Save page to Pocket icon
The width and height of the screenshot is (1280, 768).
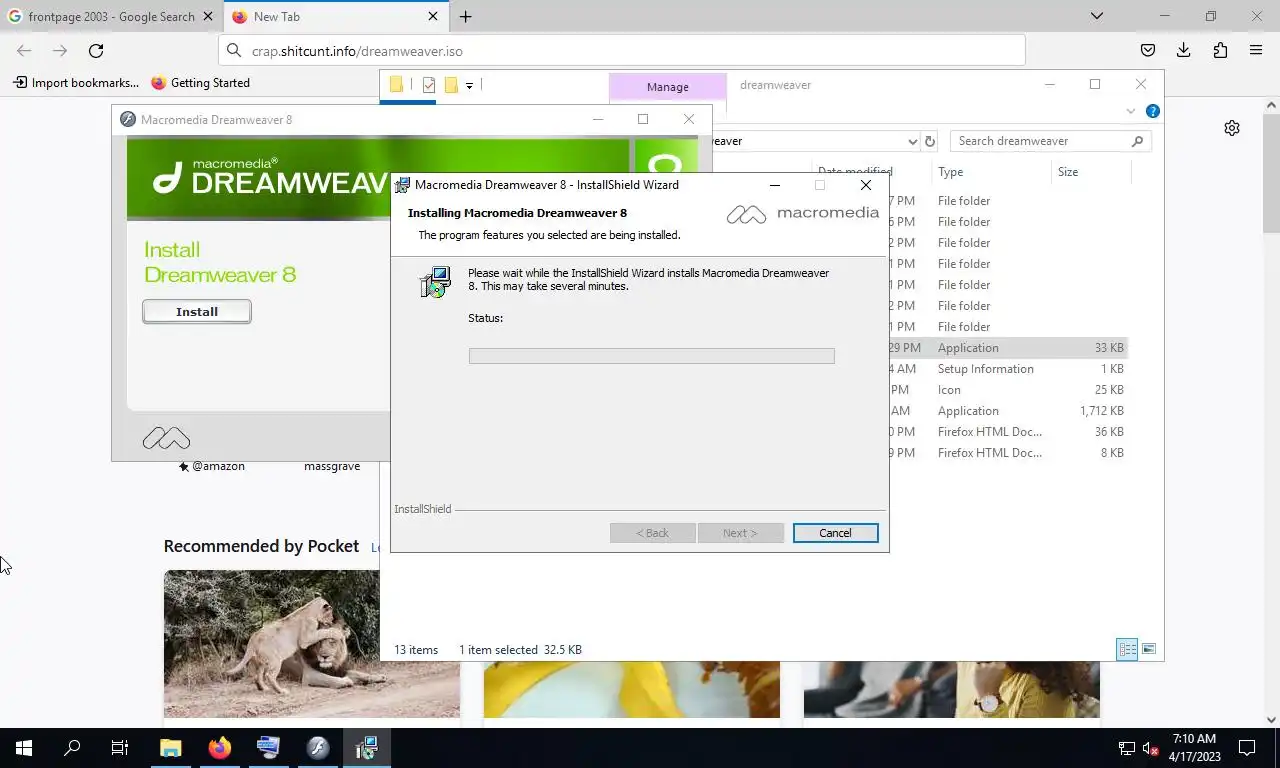tap(1148, 50)
